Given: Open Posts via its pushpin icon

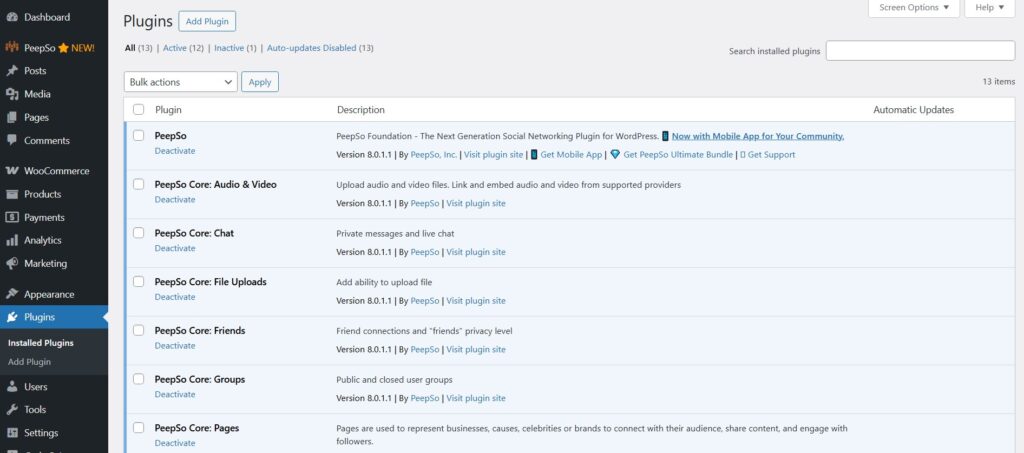Looking at the screenshot, I should [x=12, y=71].
